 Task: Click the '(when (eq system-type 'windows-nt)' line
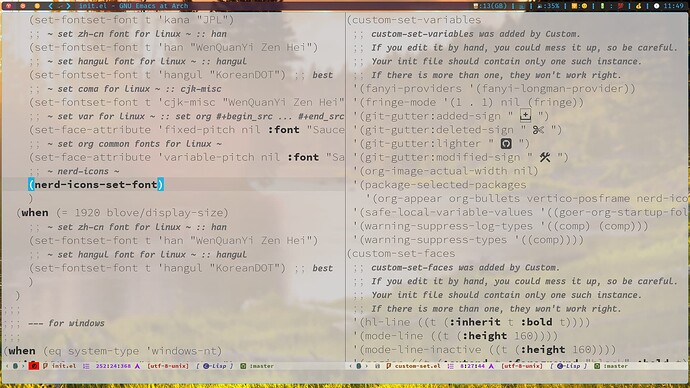coord(113,351)
